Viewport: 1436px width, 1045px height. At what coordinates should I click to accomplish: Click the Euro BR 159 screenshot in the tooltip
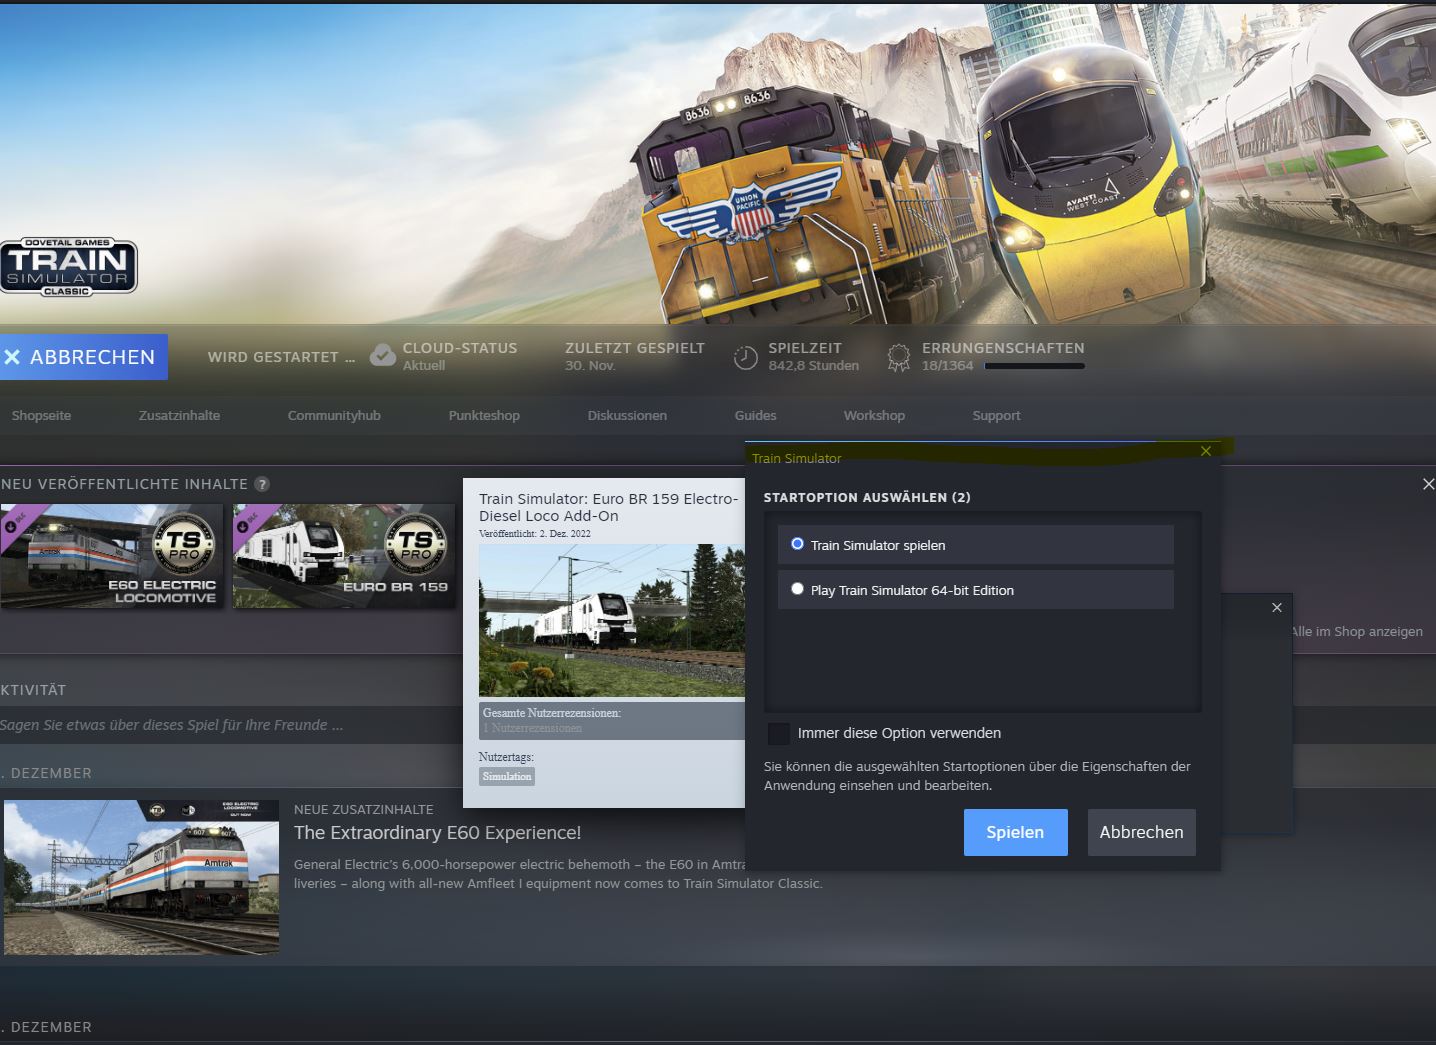coord(612,620)
